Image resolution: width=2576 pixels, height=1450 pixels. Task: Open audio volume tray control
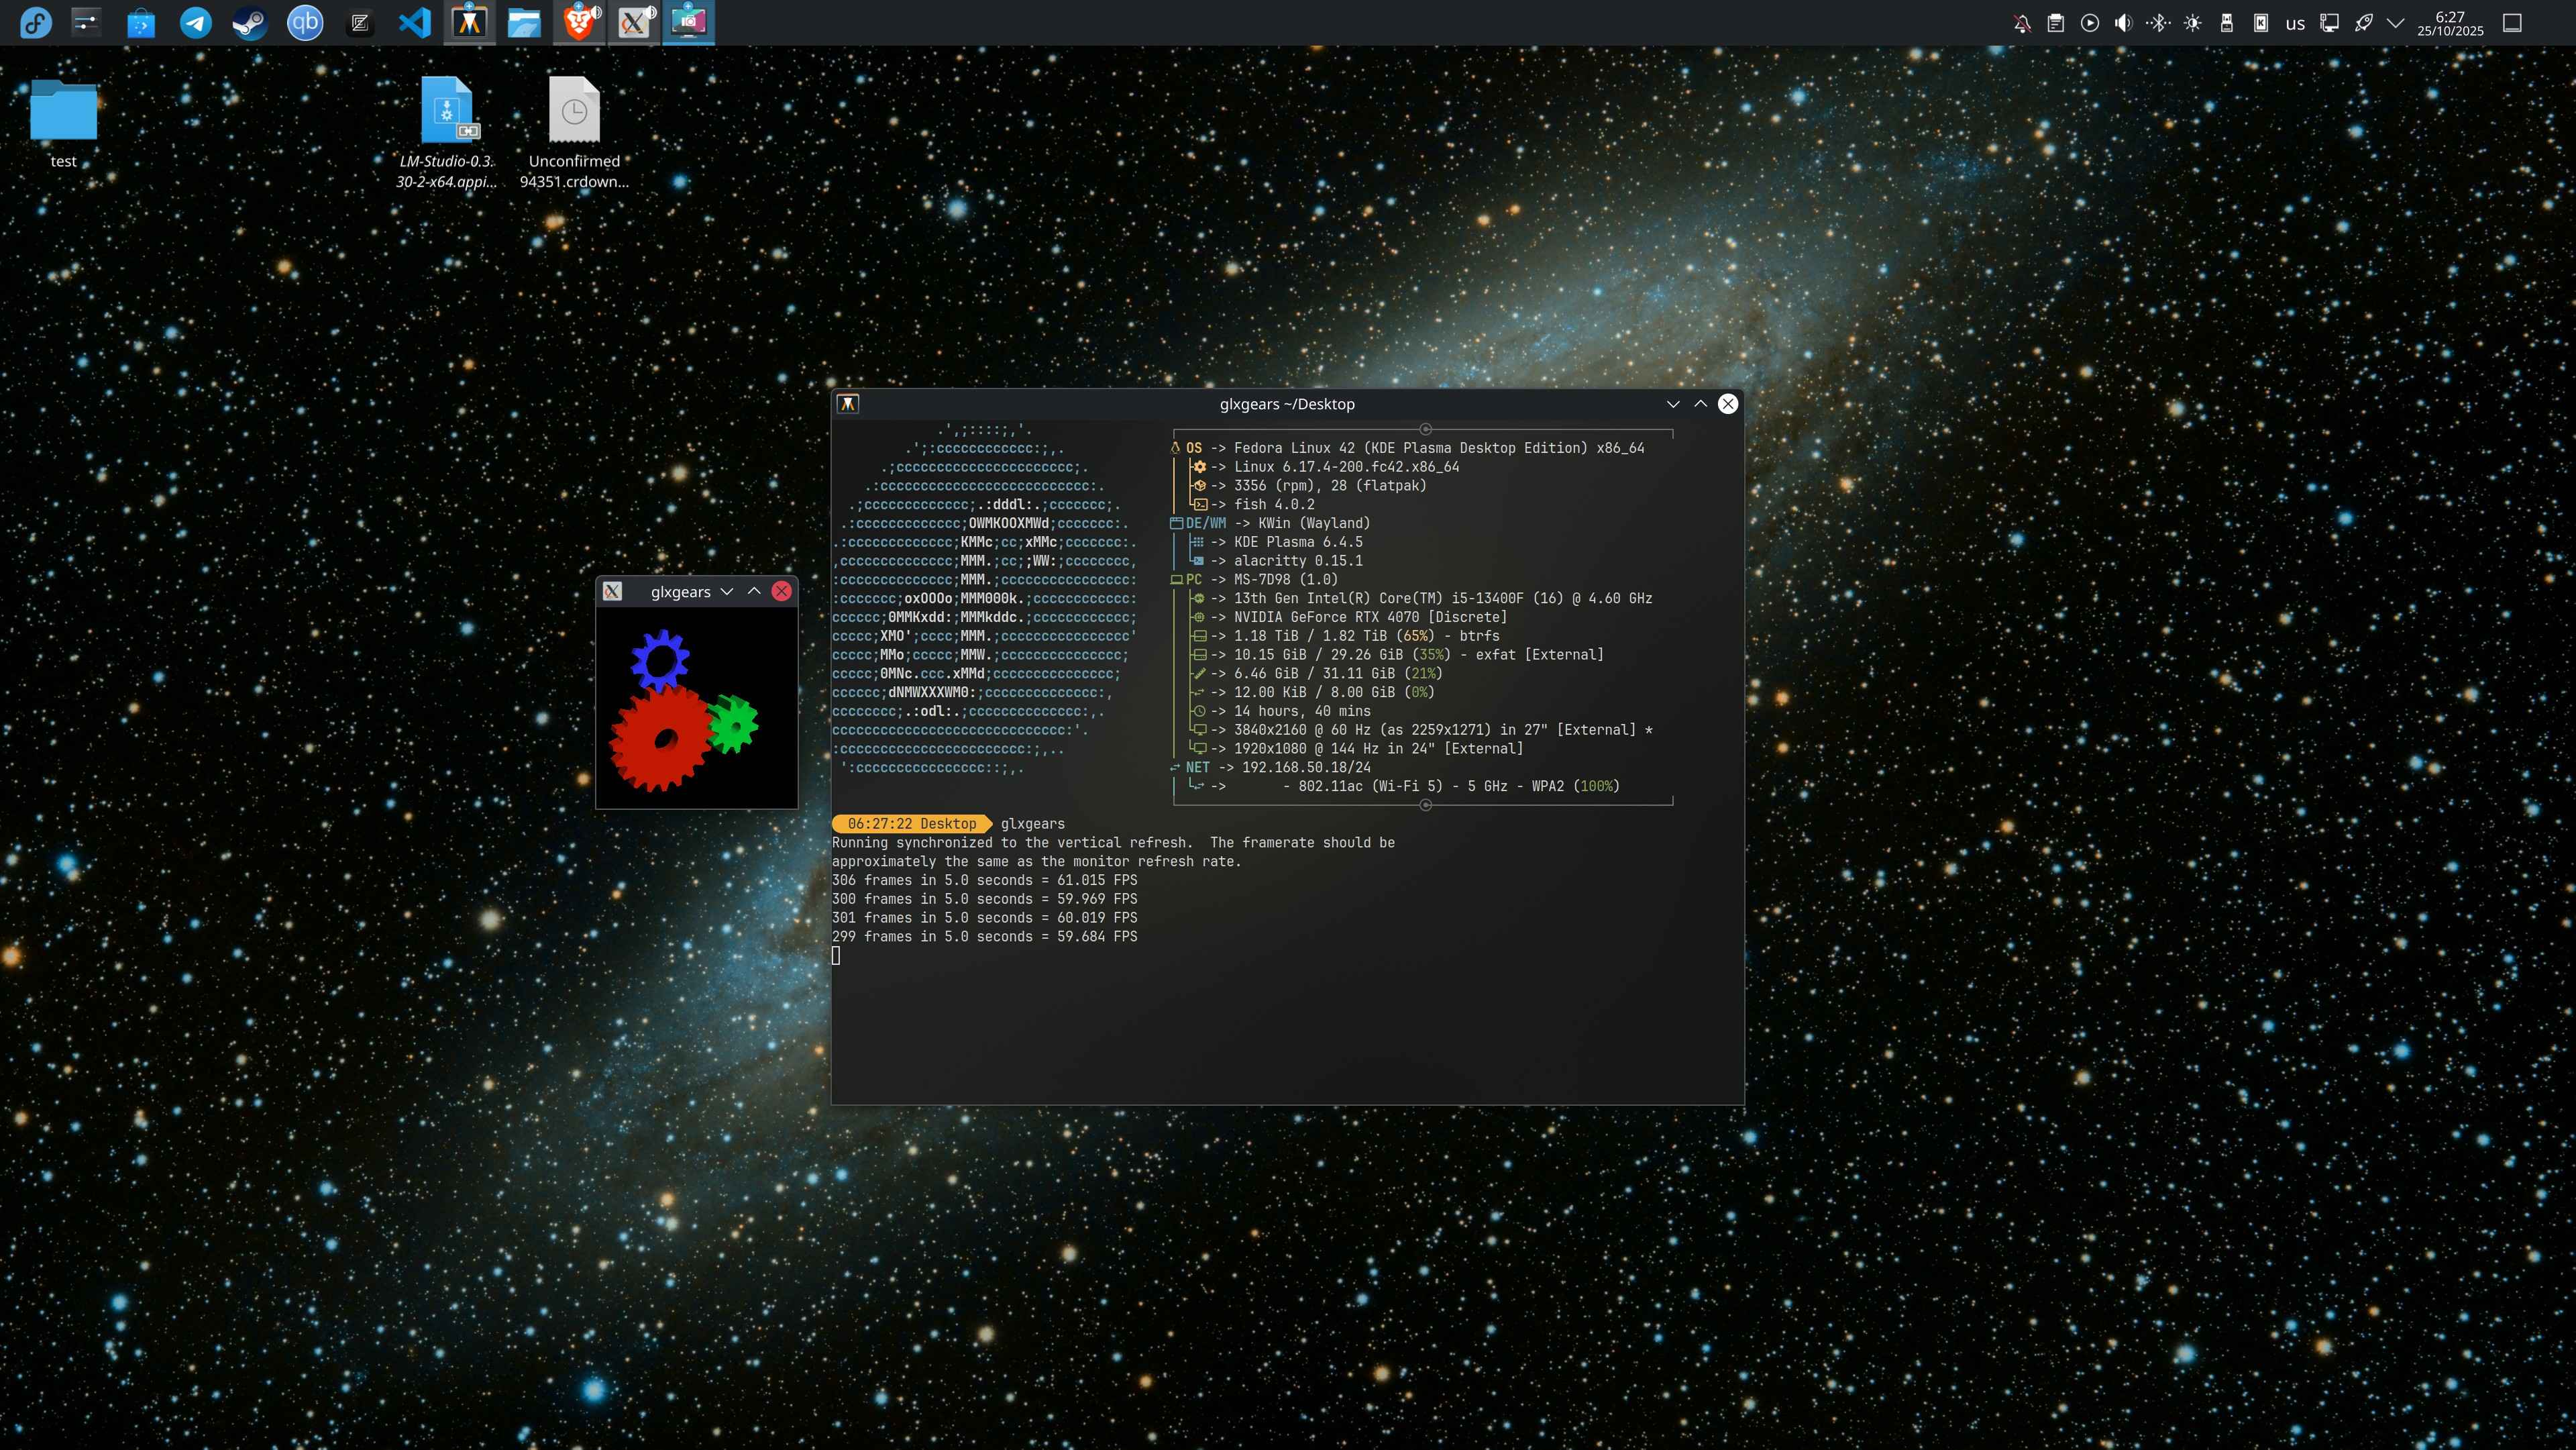point(2123,23)
